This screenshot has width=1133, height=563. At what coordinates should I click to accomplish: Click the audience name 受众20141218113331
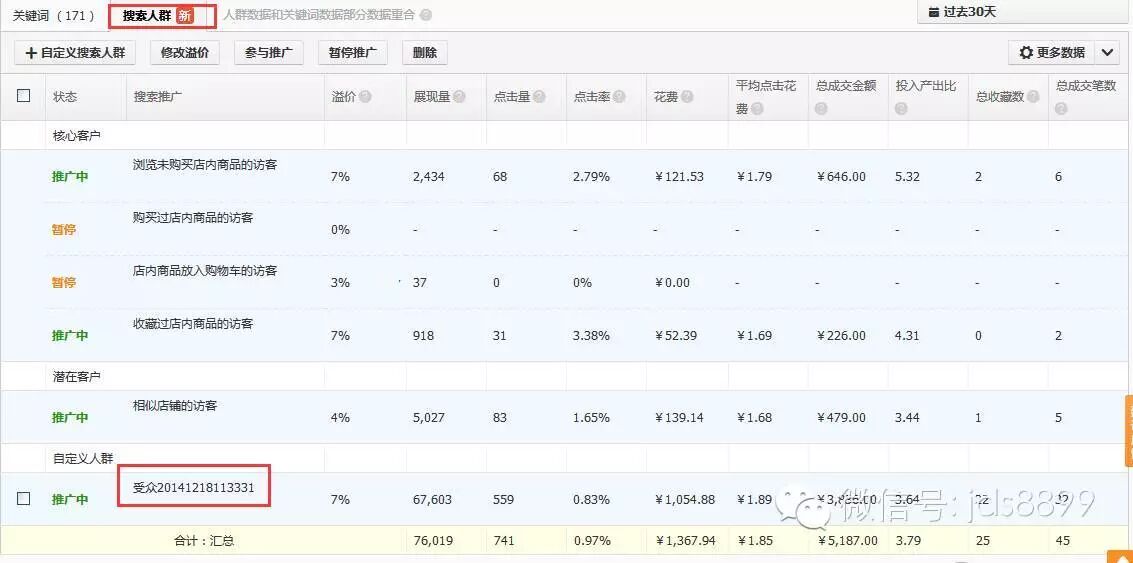[194, 487]
